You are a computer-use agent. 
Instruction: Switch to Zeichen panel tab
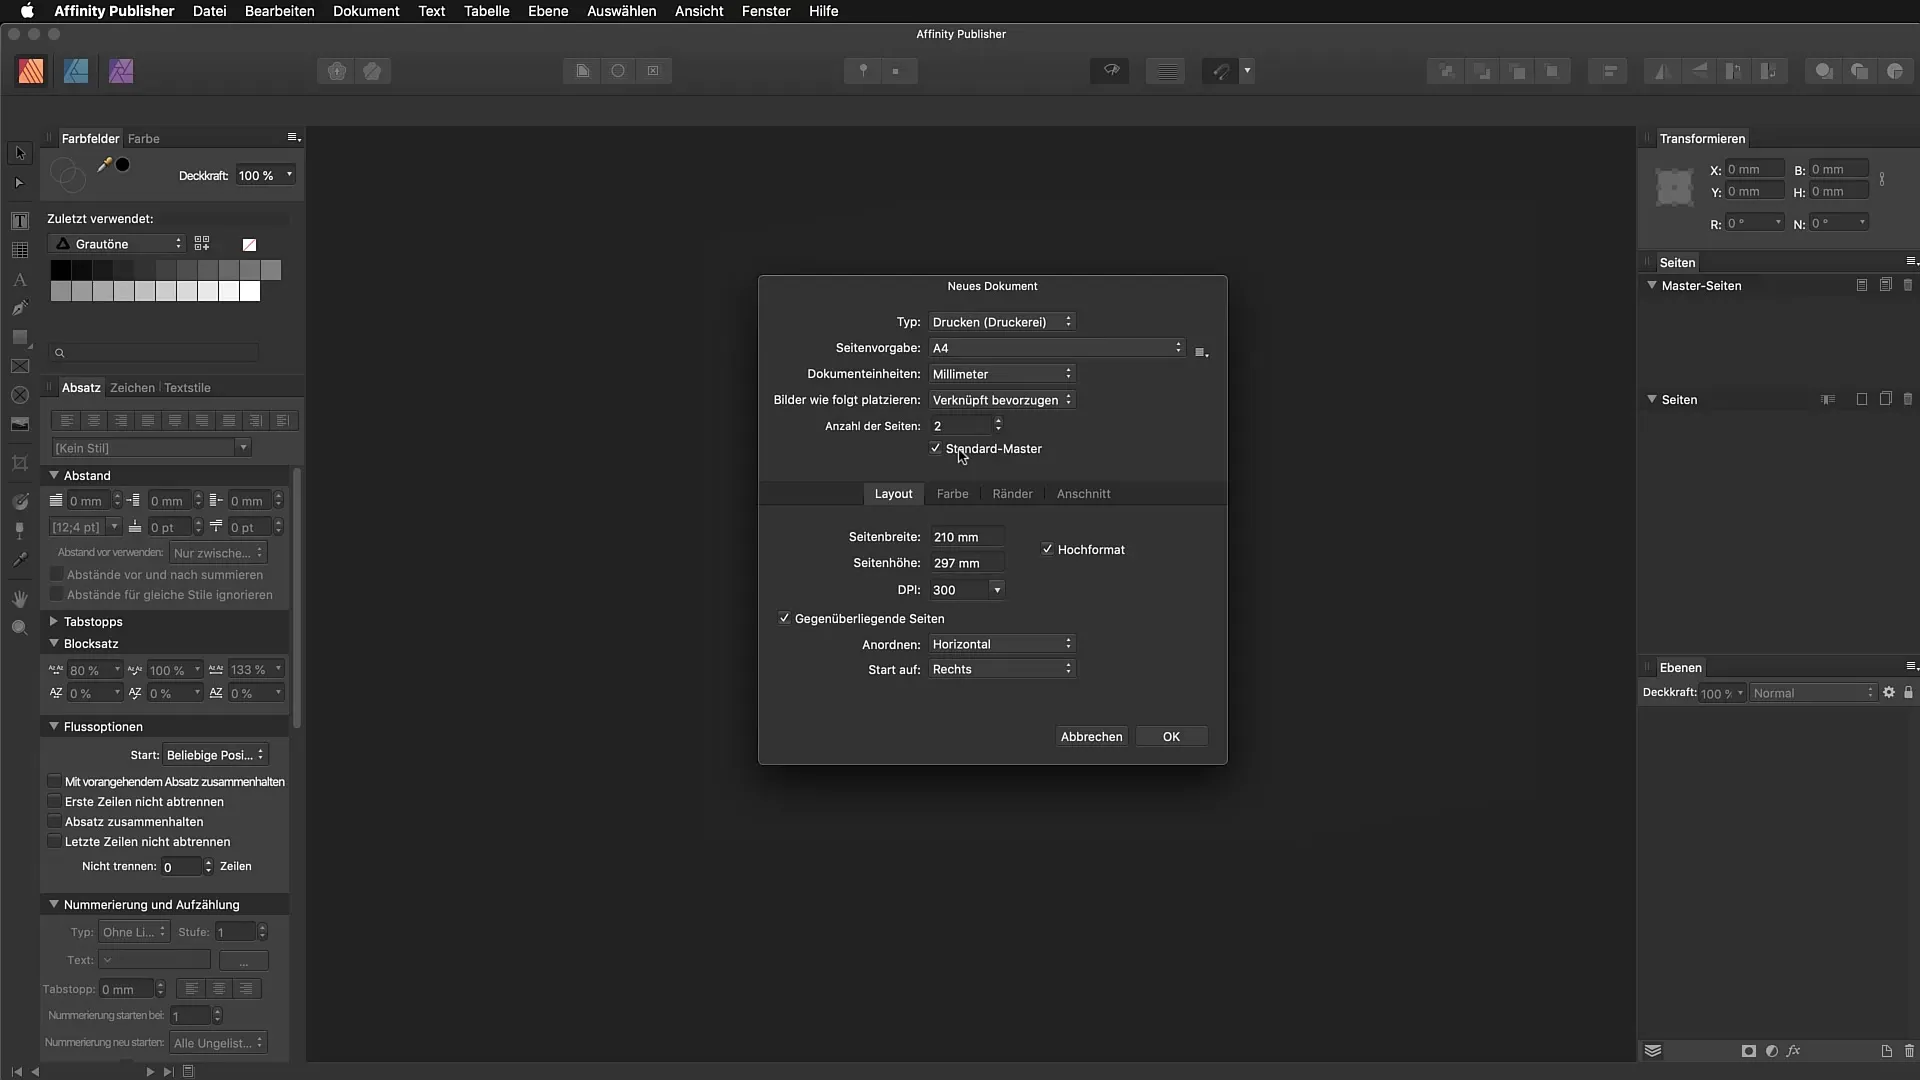[132, 387]
